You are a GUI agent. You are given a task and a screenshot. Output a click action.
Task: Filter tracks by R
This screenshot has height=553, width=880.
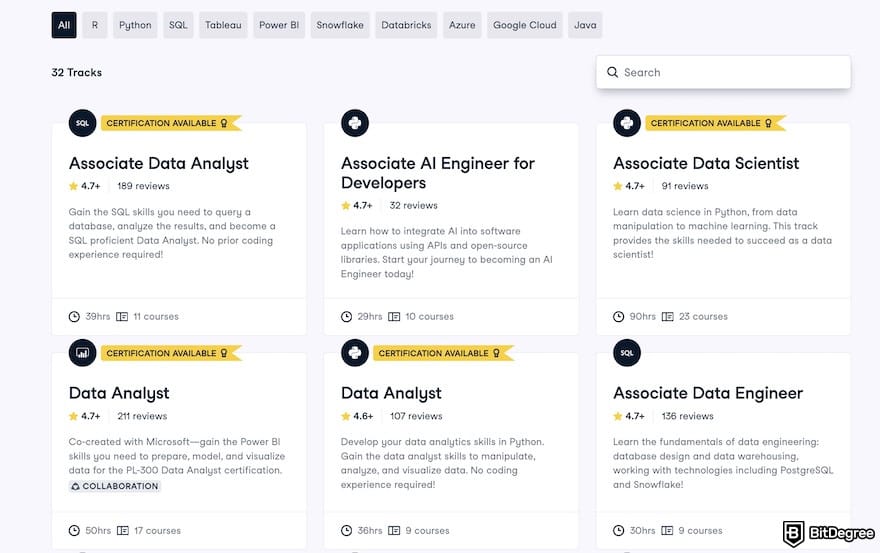[95, 25]
